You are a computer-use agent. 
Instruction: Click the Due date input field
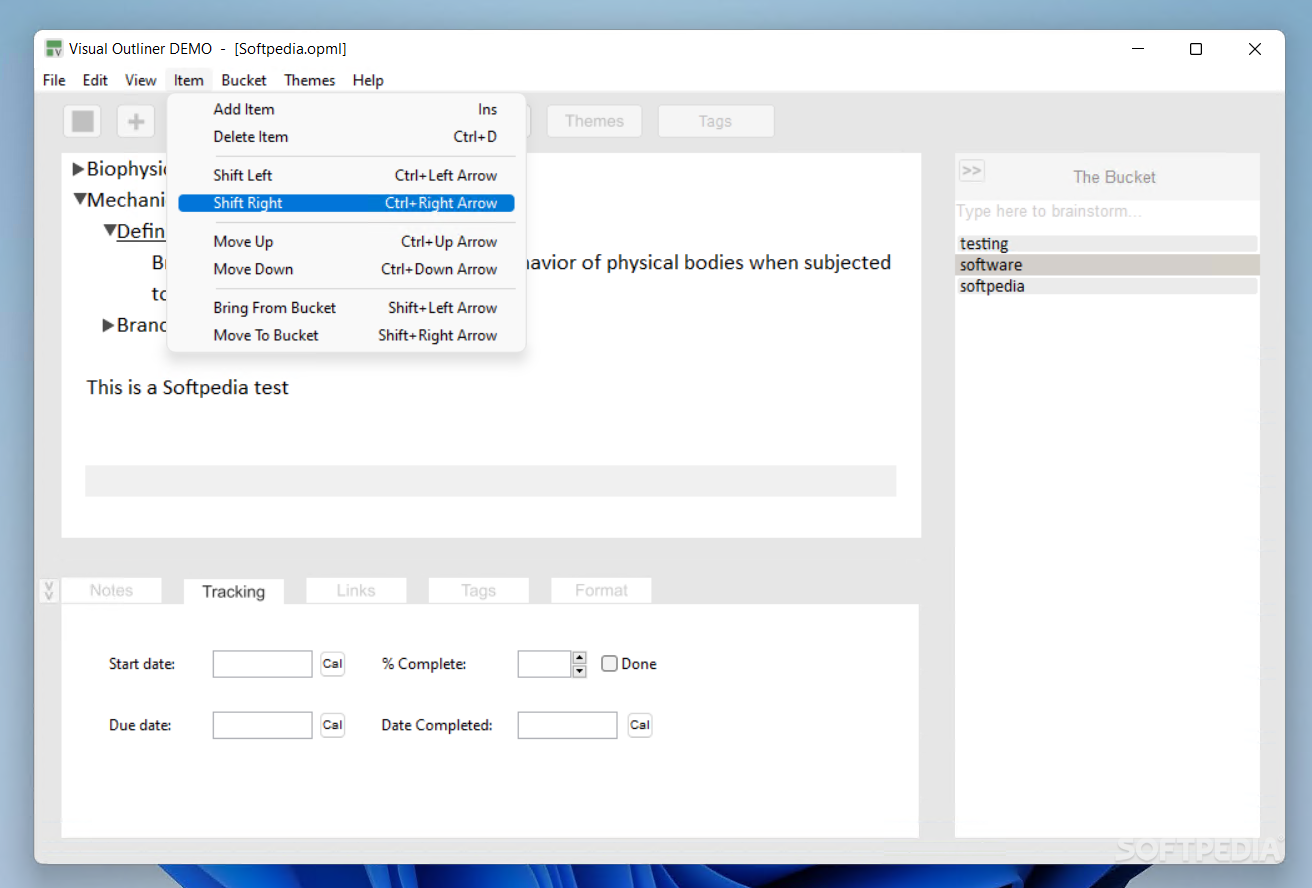tap(263, 725)
